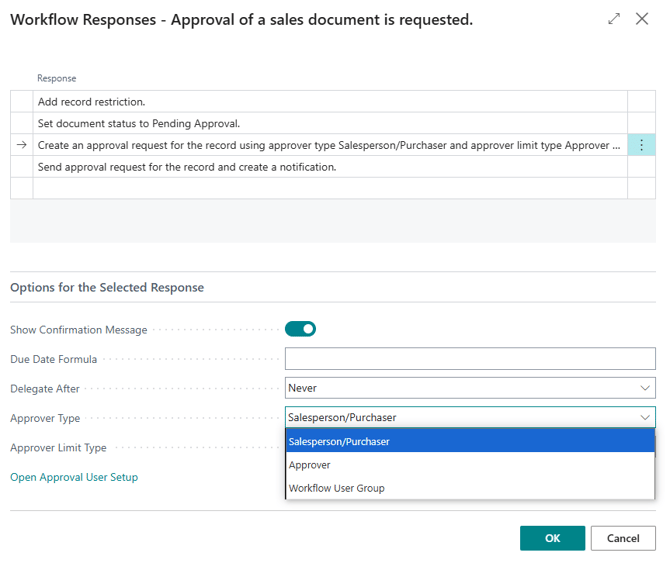Screen dimensions: 670x563
Task: Collapse the Approver Type dropdown arrow
Action: click(x=644, y=418)
